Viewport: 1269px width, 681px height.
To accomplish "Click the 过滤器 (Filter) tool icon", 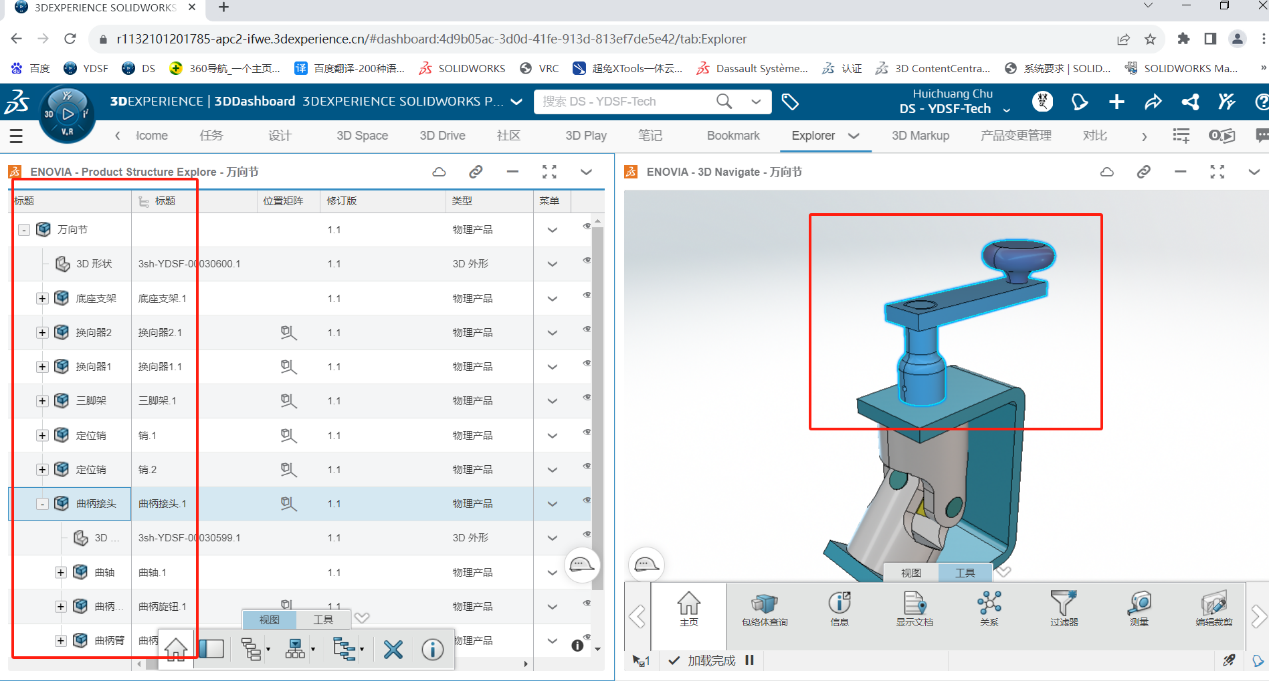I will click(1064, 608).
